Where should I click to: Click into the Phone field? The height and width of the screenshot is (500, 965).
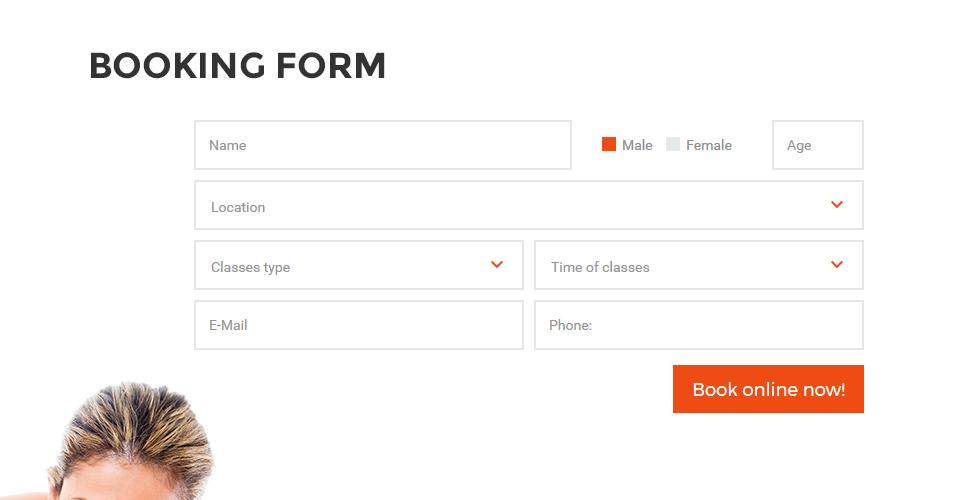coord(699,325)
